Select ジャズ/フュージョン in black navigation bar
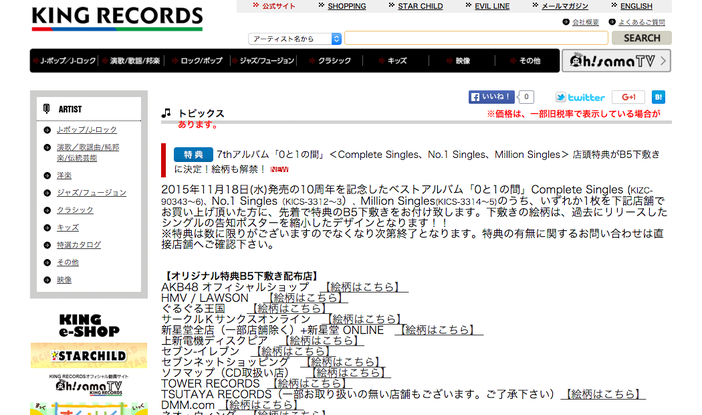The width and height of the screenshot is (702, 415). click(x=264, y=61)
